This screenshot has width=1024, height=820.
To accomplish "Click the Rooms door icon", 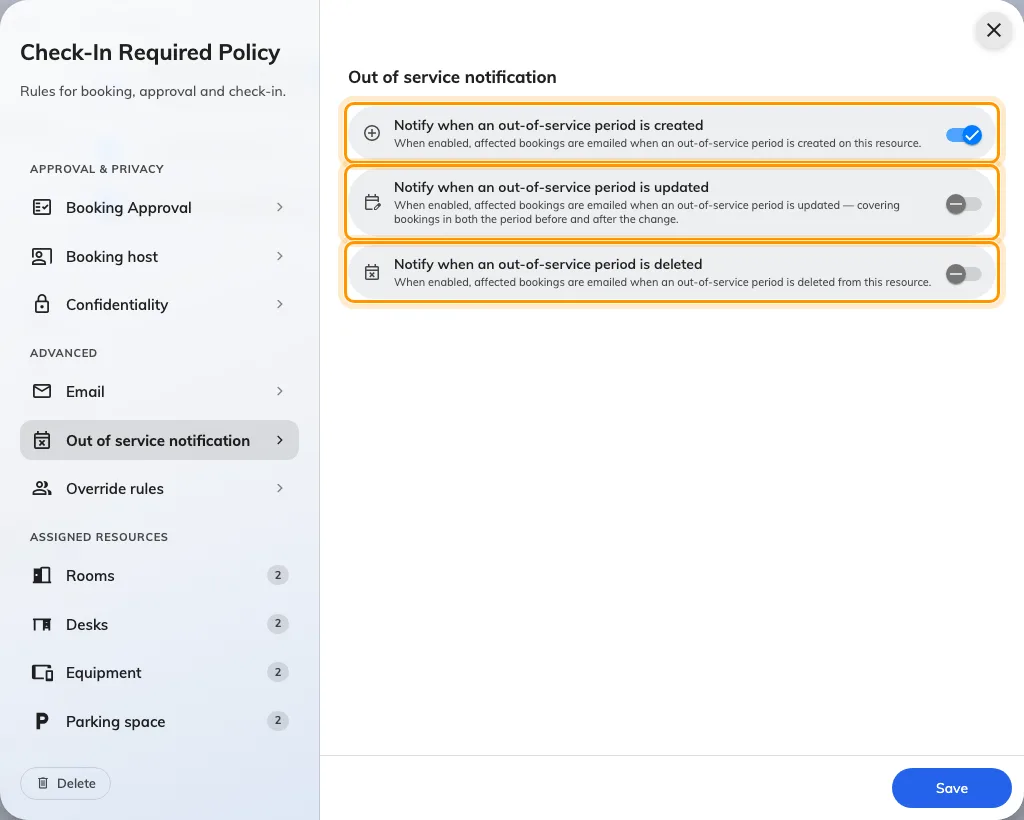I will coord(42,575).
